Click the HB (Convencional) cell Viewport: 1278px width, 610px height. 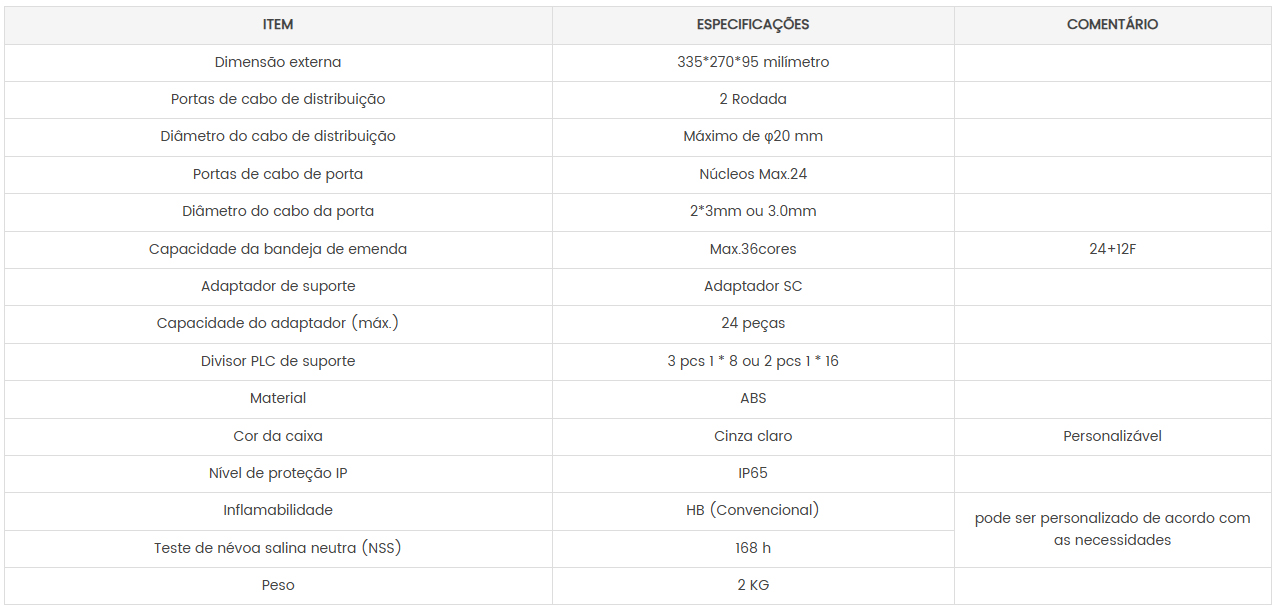(x=753, y=510)
